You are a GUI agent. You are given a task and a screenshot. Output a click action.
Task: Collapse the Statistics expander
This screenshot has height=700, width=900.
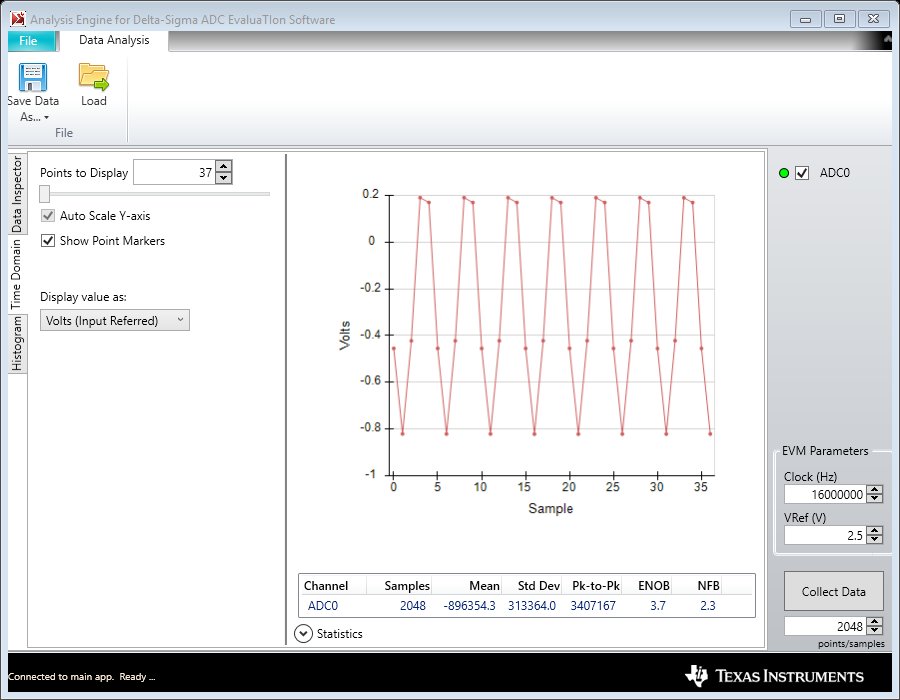click(x=303, y=633)
